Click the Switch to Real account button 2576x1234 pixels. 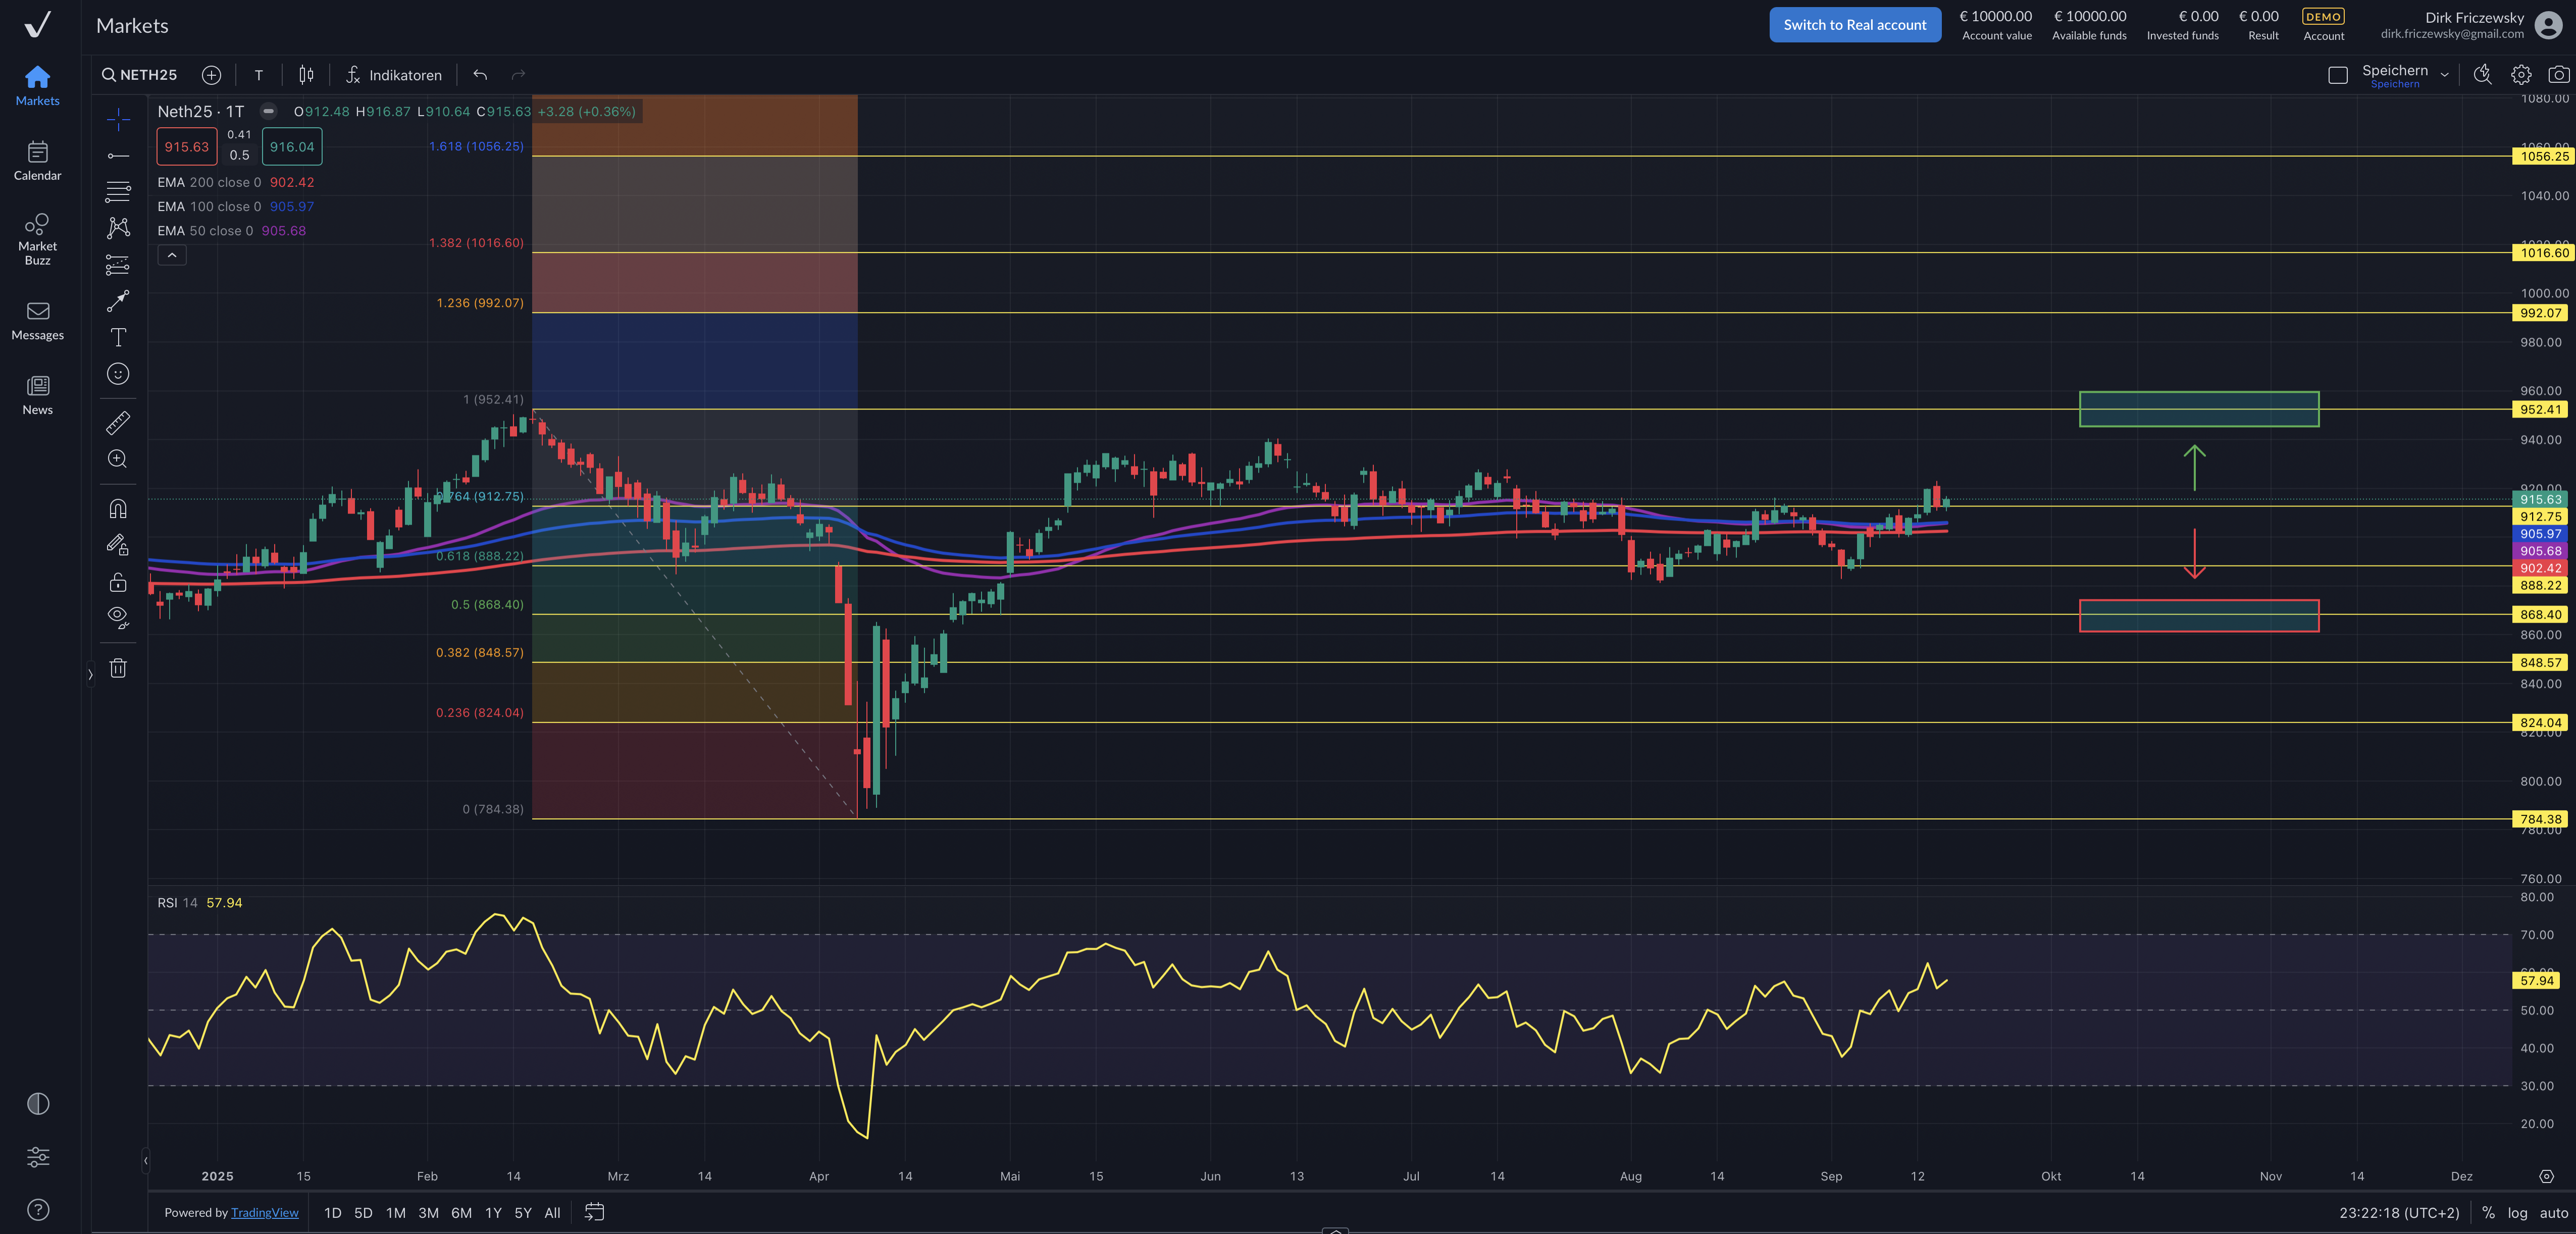pos(1855,24)
